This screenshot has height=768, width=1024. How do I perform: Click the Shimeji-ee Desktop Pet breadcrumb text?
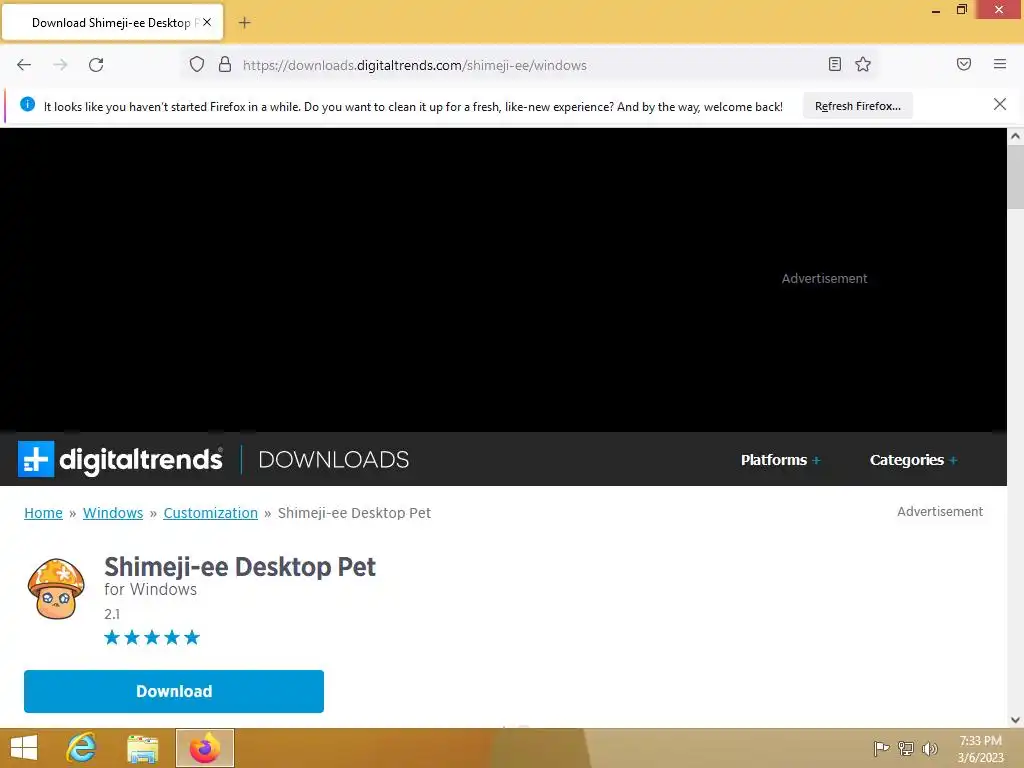click(354, 513)
